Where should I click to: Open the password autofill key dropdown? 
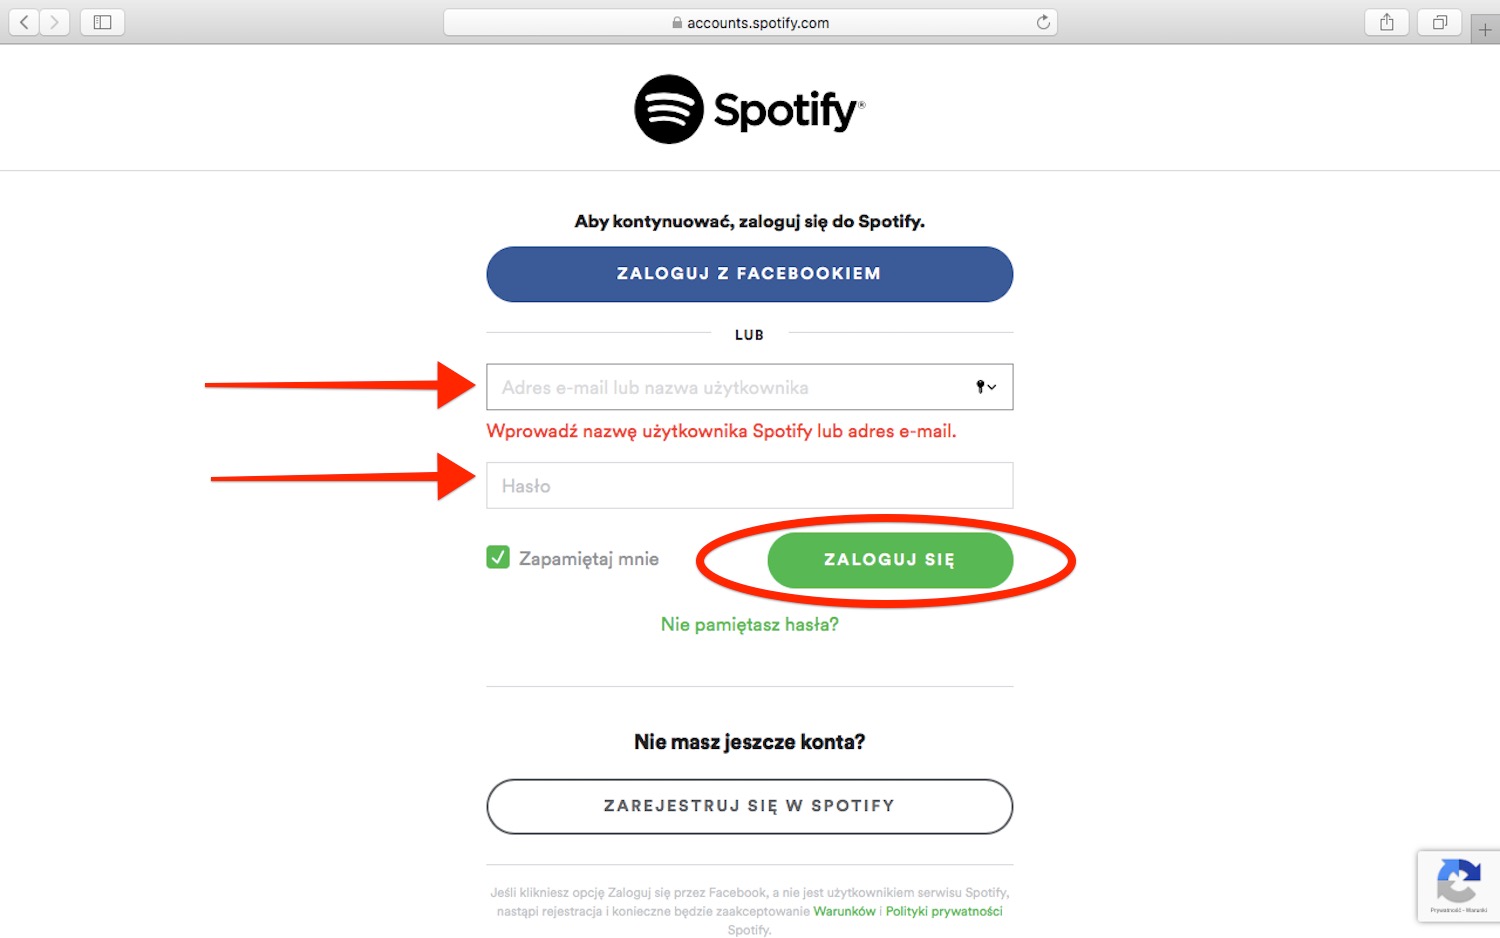pos(986,387)
